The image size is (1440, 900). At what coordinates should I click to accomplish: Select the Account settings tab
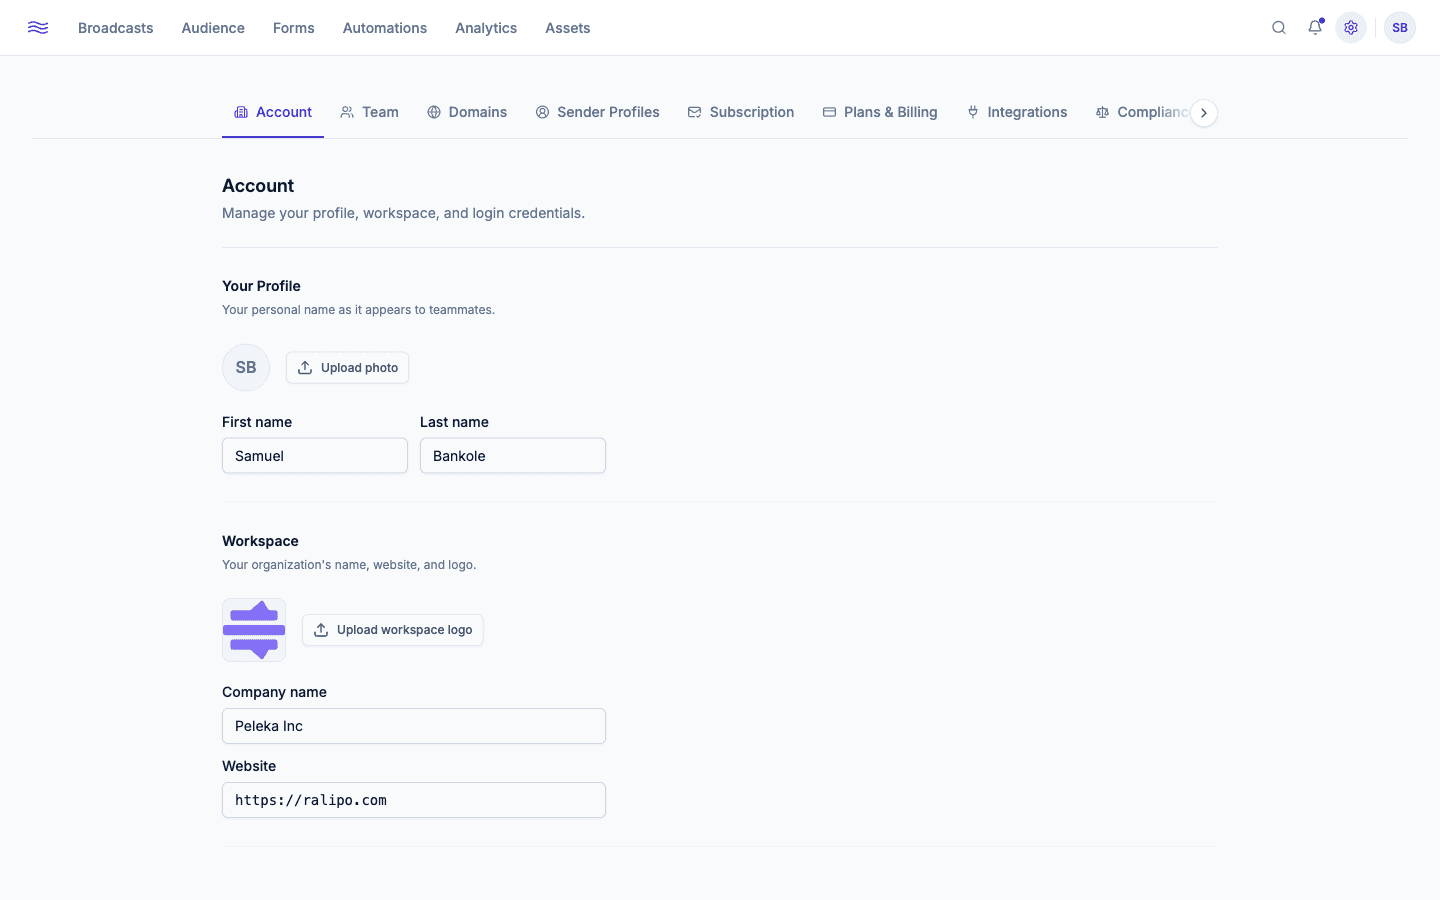pyautogui.click(x=273, y=112)
